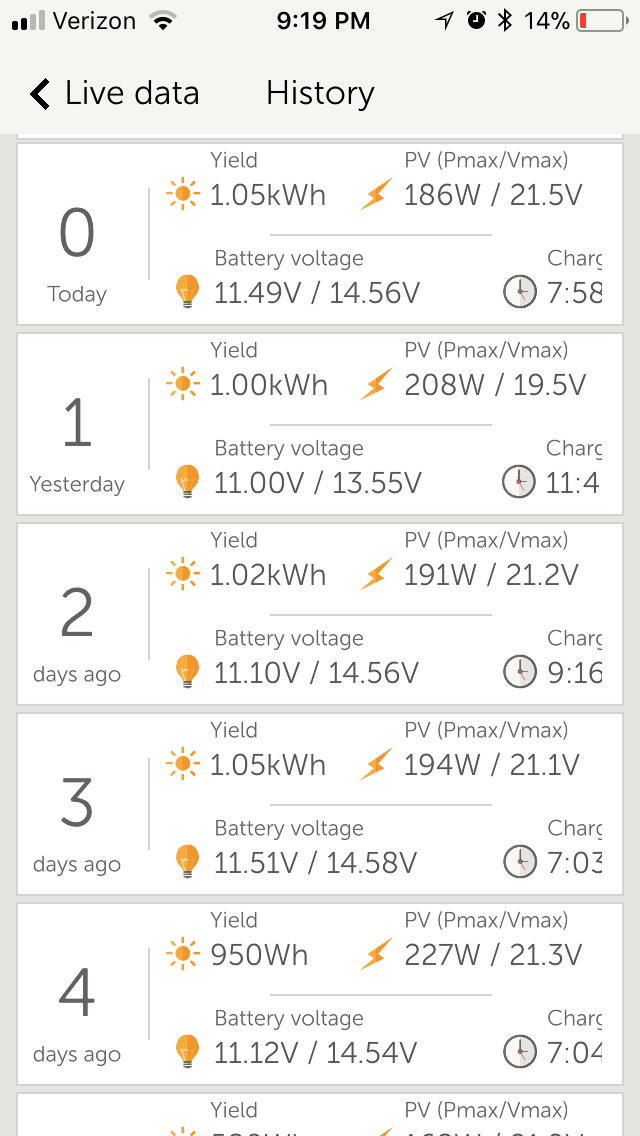Screen dimensions: 640x1136
Task: Tap the lightning bolt icon for 3 days ago
Action: click(376, 765)
